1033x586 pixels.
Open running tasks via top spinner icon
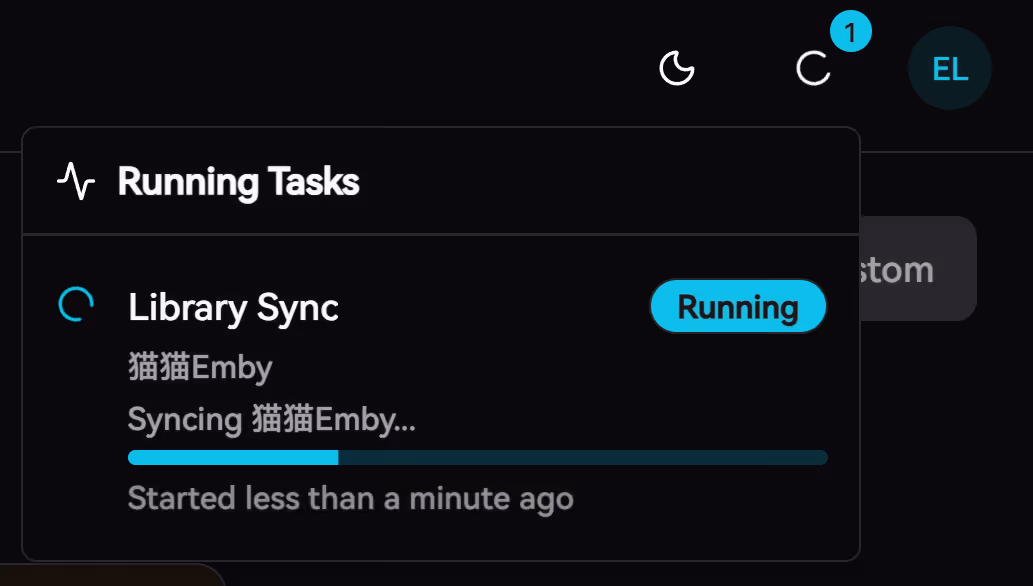(x=812, y=69)
